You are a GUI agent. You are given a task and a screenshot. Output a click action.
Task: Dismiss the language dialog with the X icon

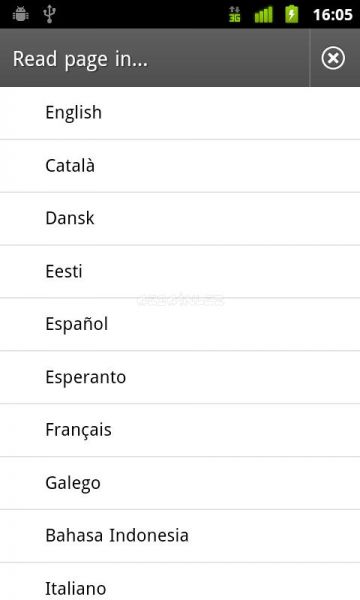(333, 58)
